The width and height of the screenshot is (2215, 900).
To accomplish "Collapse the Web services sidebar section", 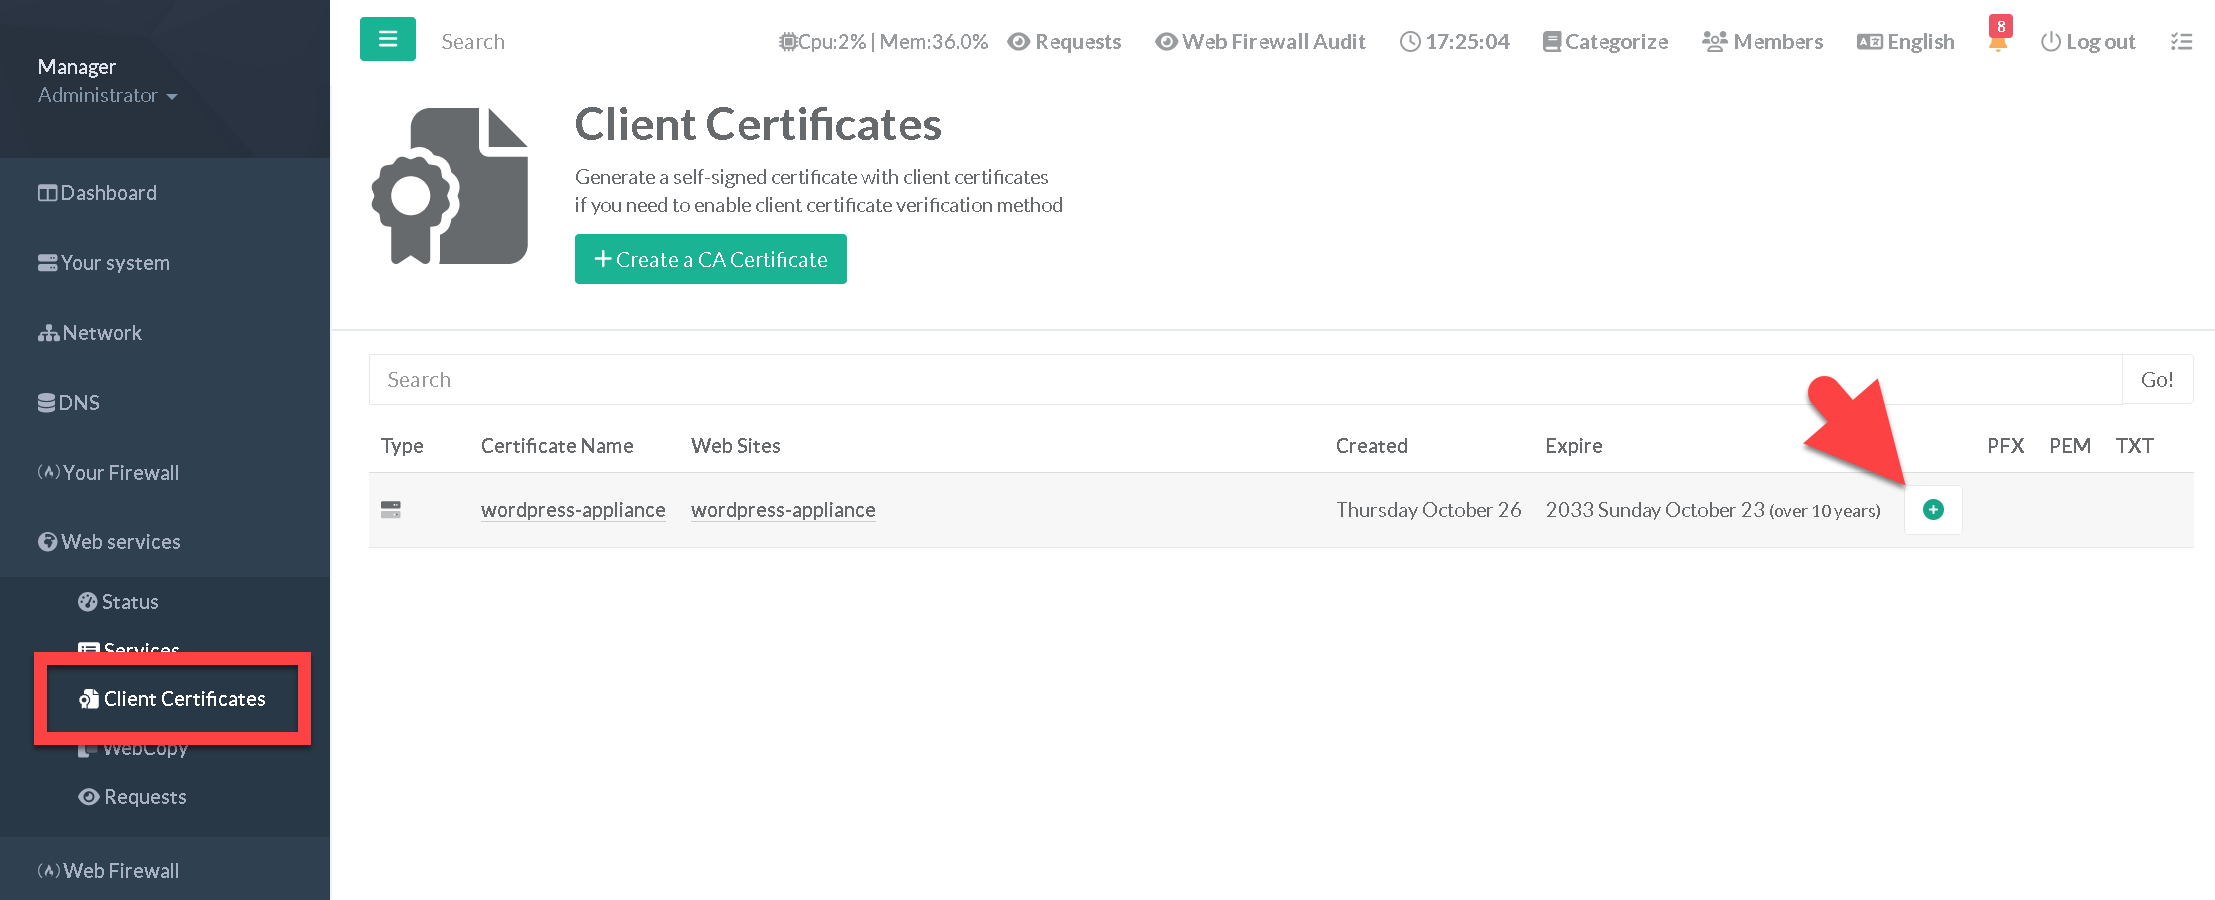I will (110, 542).
